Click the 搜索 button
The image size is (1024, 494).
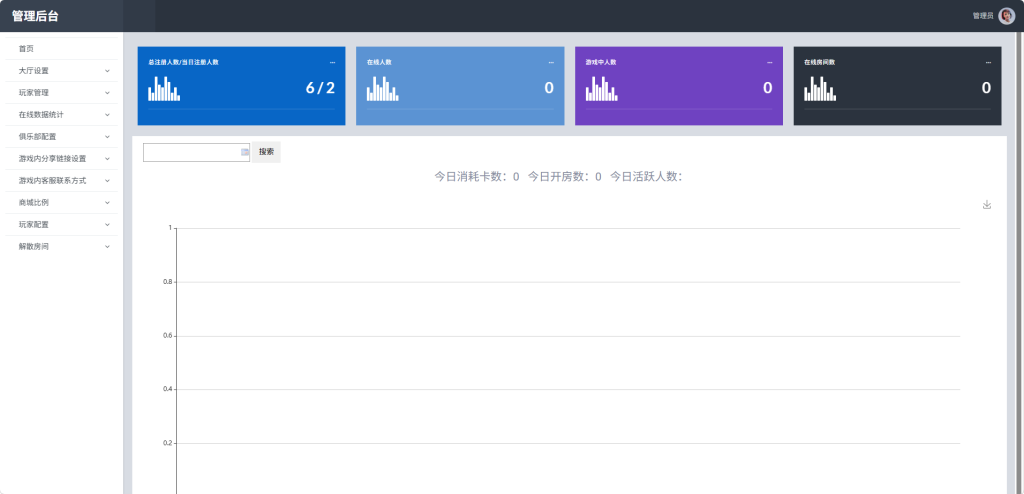click(266, 152)
